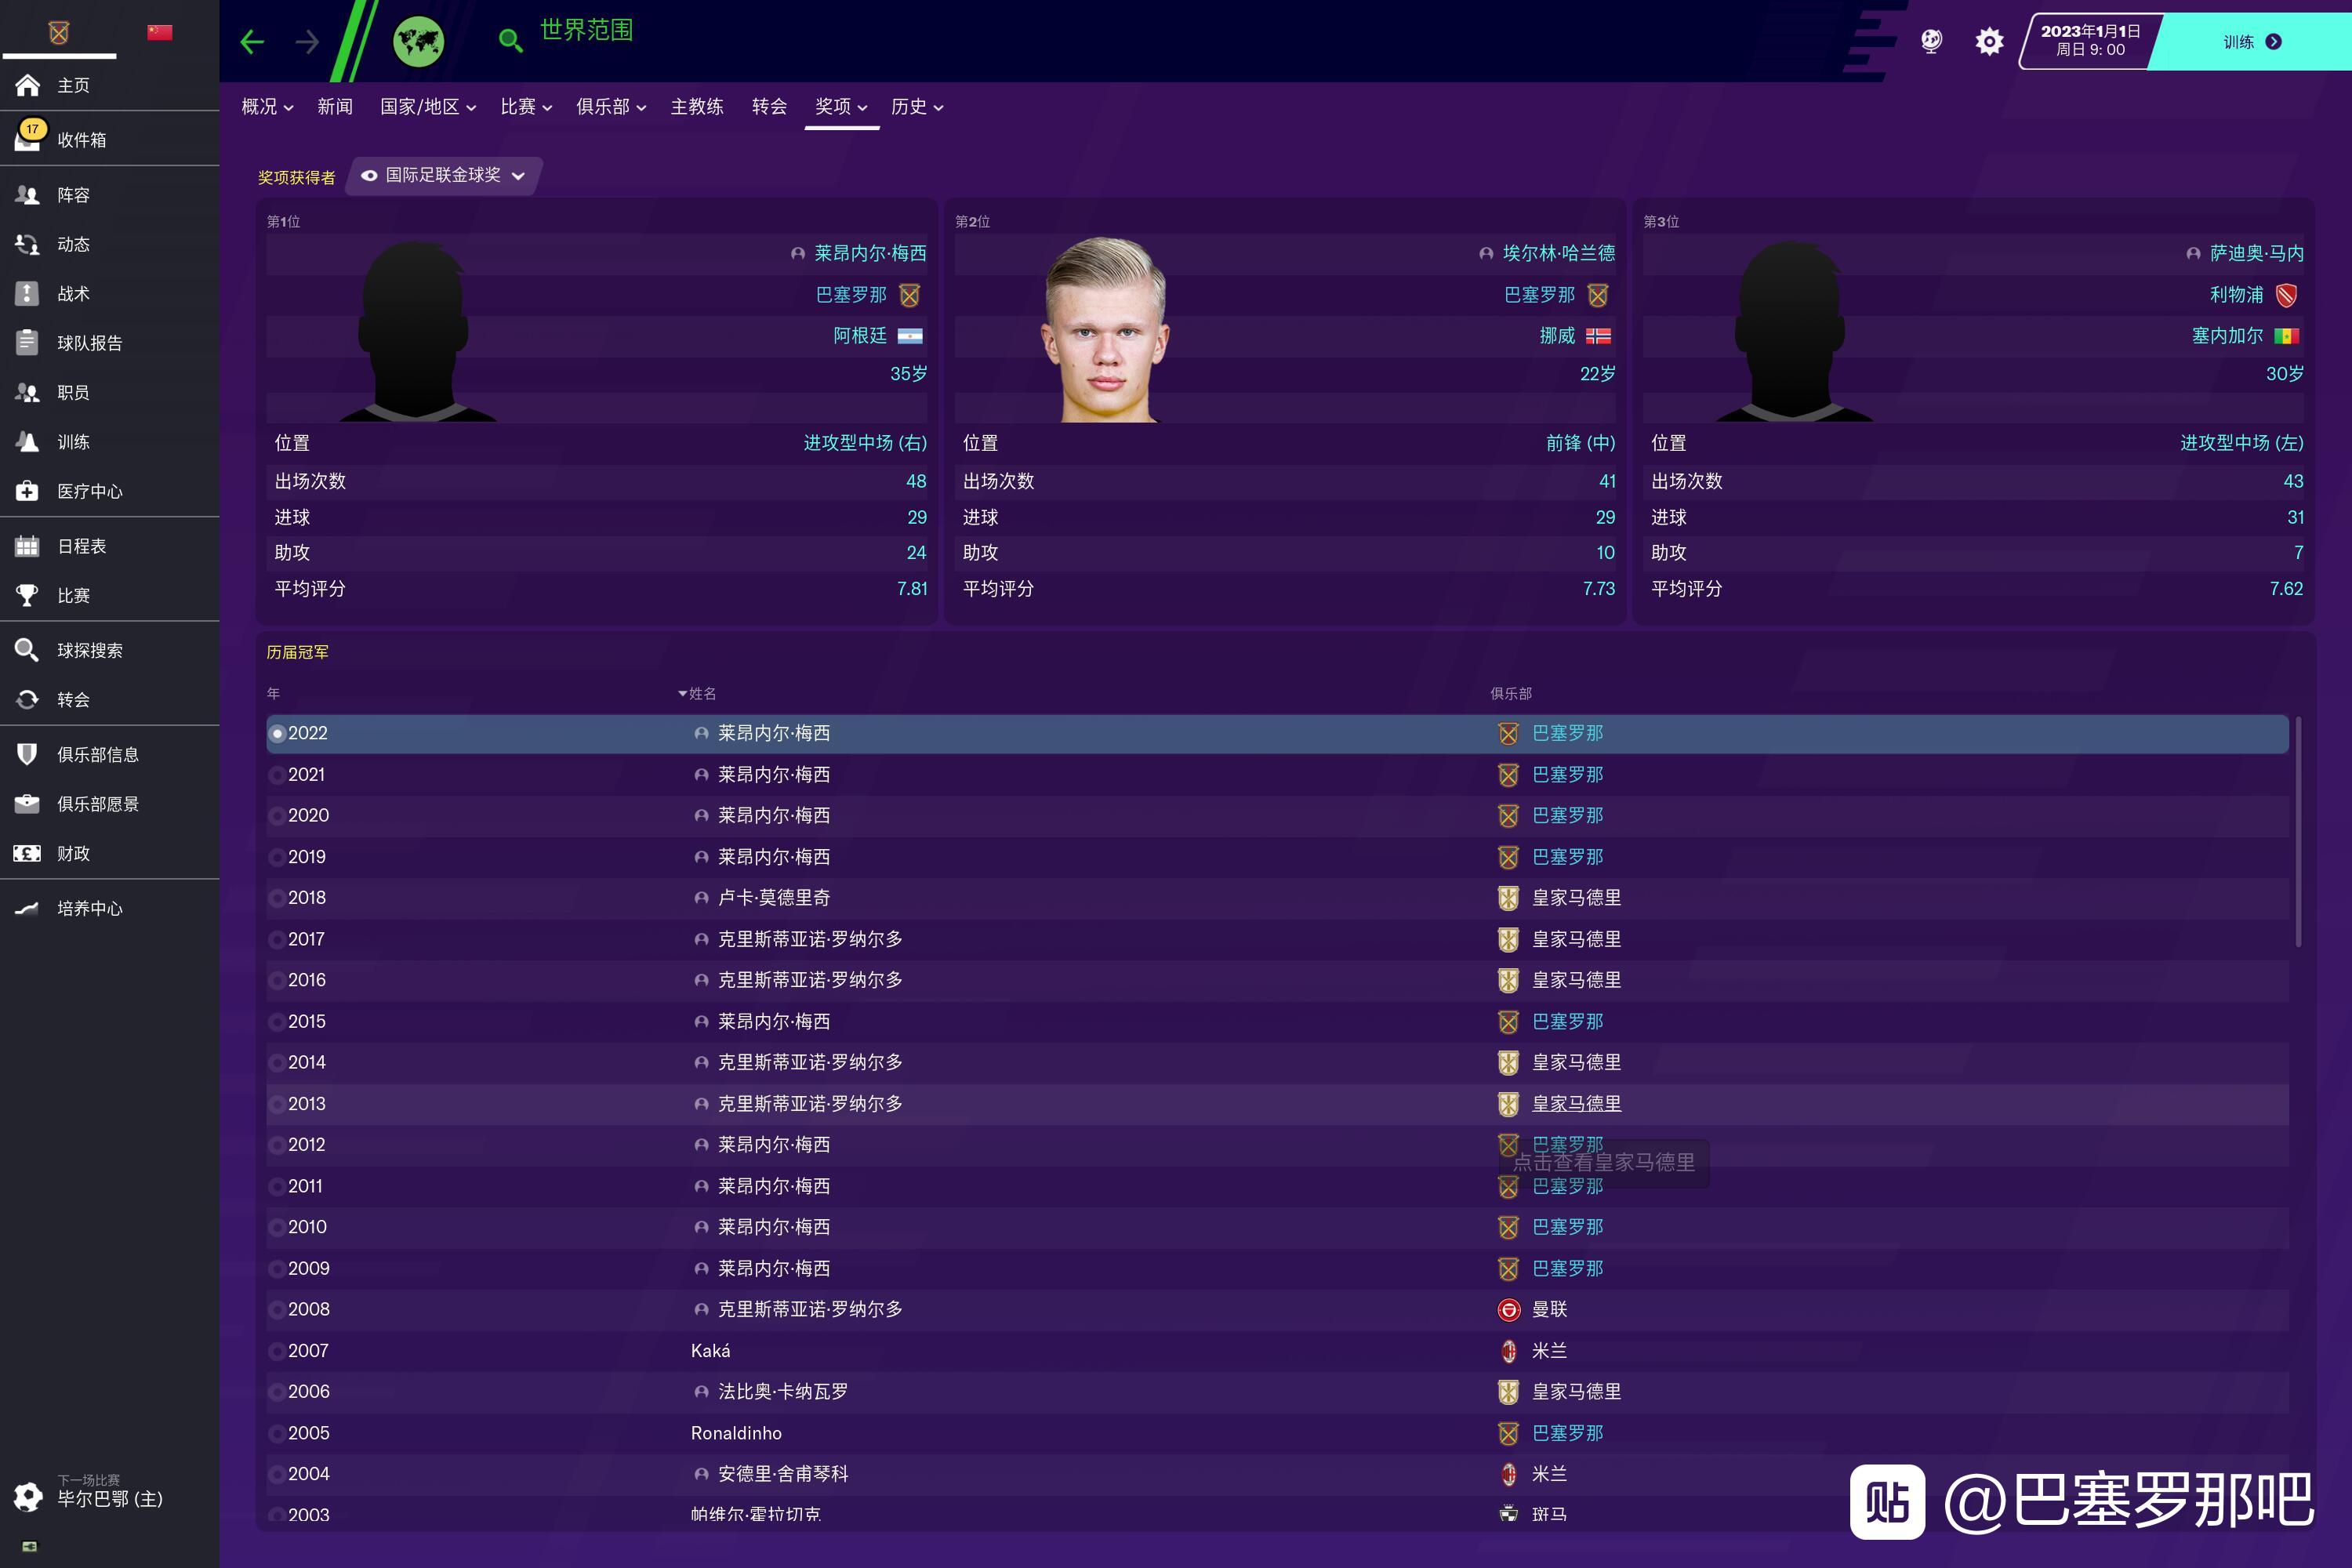Click the winners list vertical scrollbar

2298,831
